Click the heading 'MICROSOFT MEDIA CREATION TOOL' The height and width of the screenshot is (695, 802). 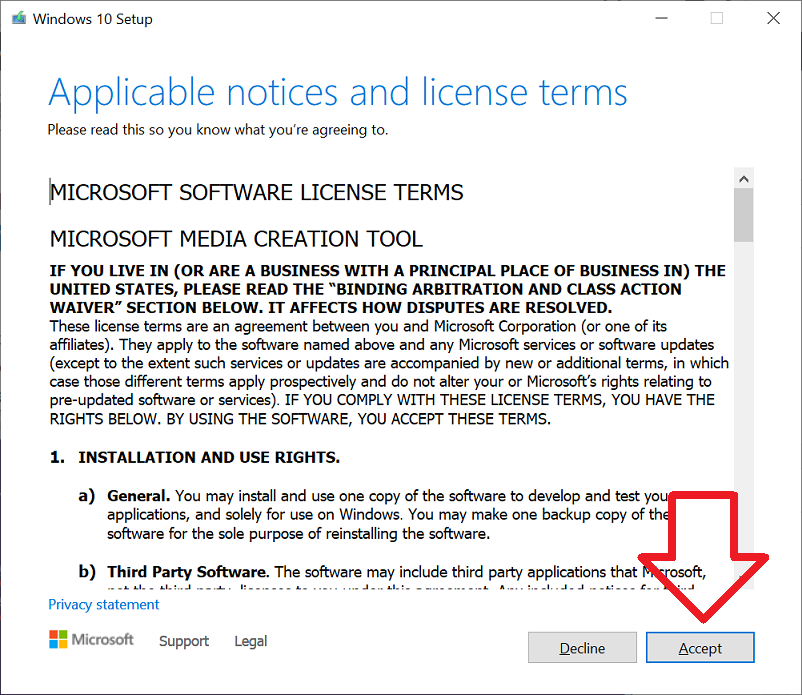(x=236, y=239)
